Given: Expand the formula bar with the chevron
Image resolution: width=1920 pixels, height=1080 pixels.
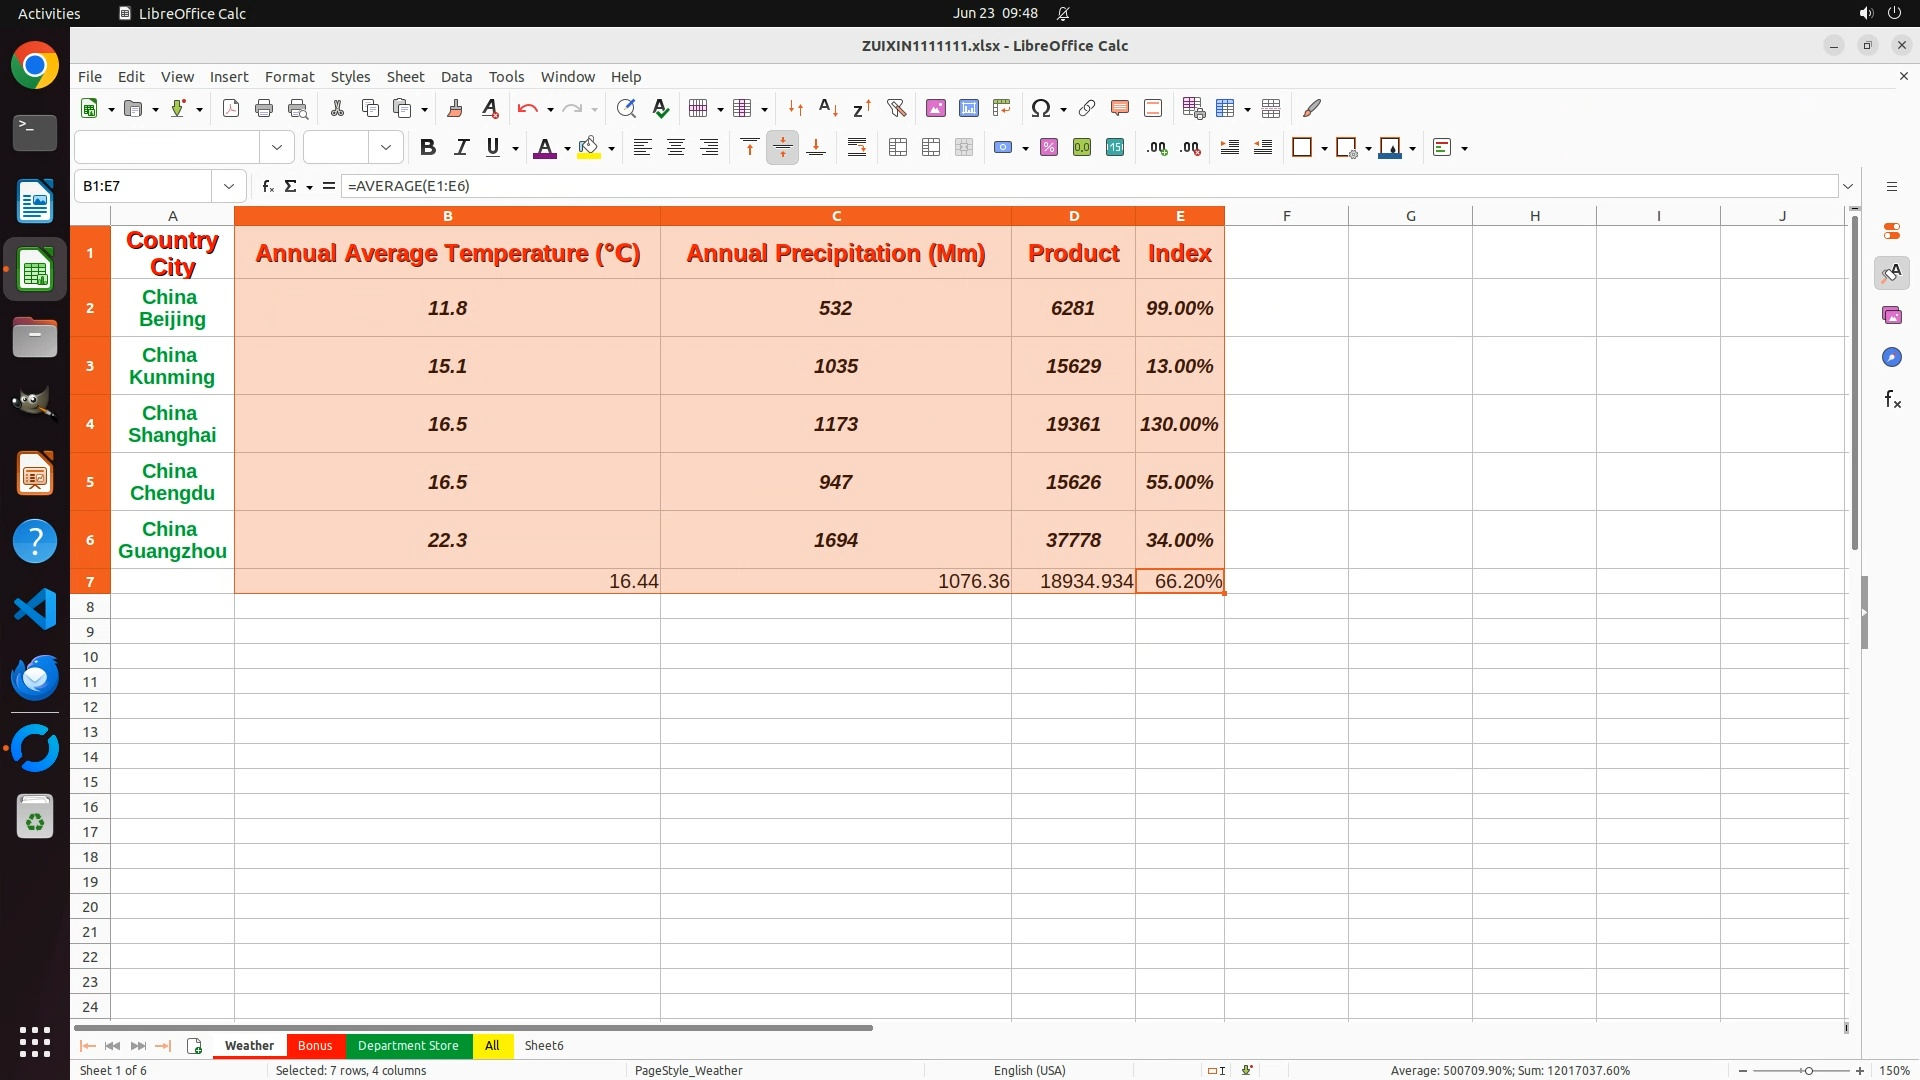Looking at the screenshot, I should 1848,186.
